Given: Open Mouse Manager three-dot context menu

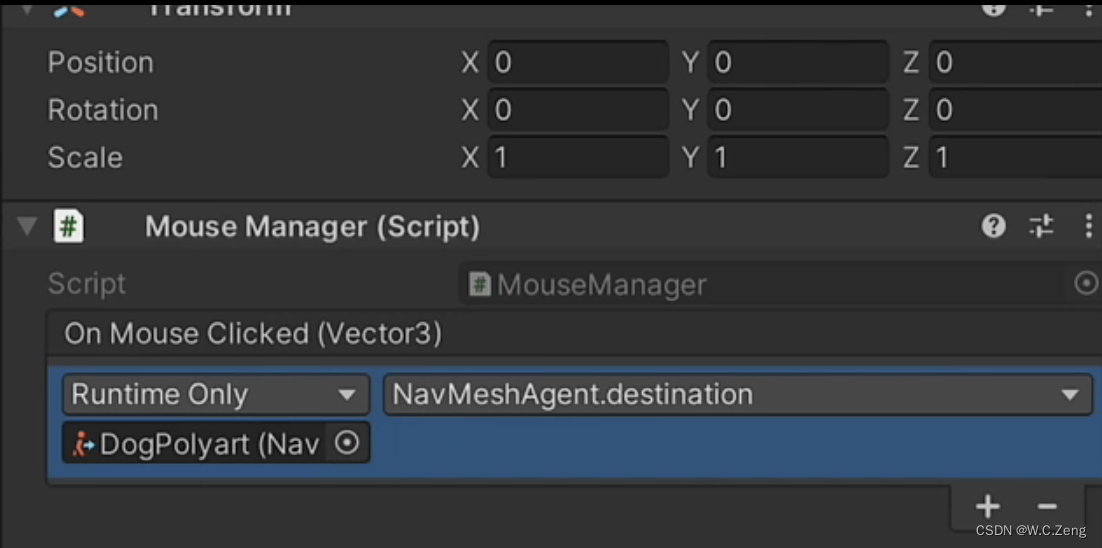Looking at the screenshot, I should [1088, 227].
